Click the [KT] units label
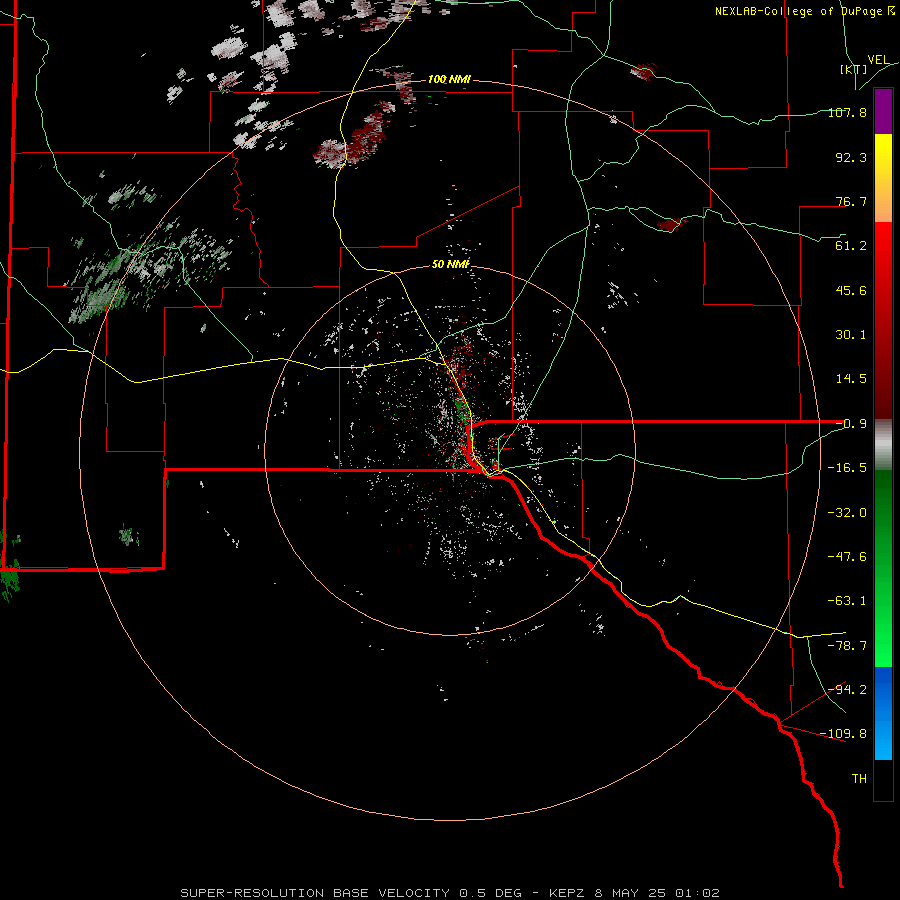 (x=854, y=69)
